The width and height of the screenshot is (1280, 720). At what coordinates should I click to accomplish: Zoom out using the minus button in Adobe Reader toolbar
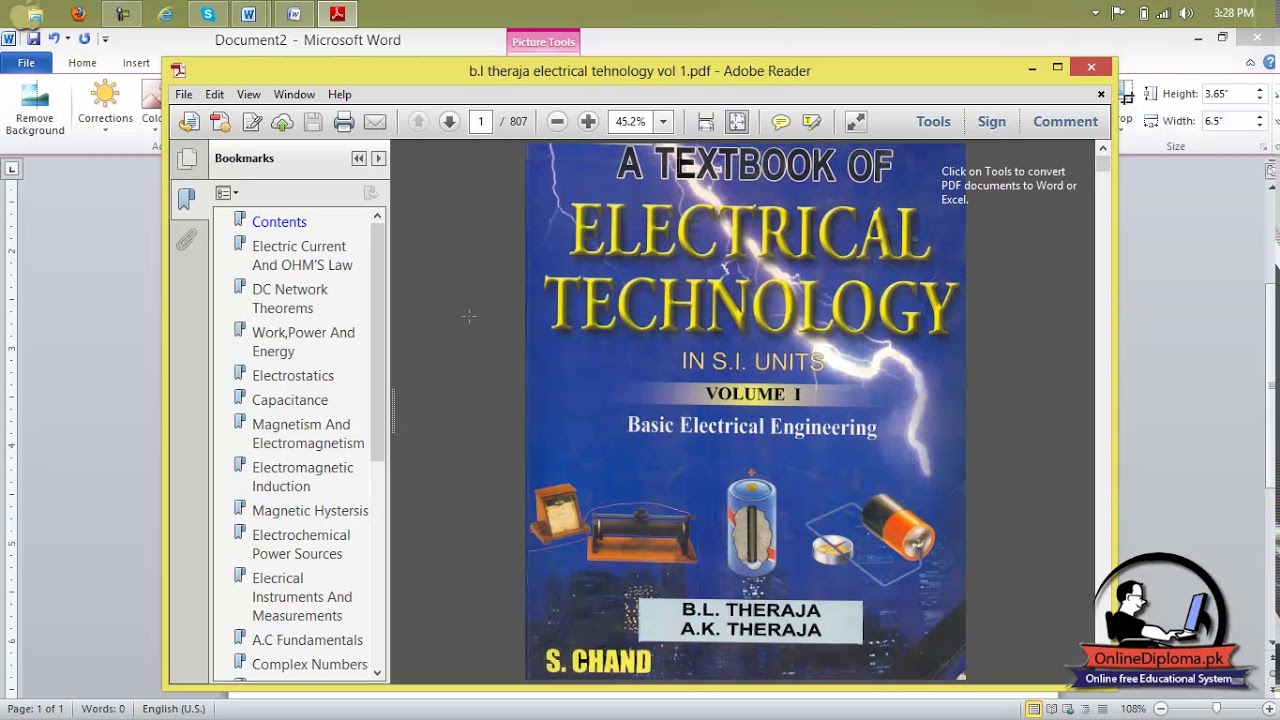(x=558, y=122)
